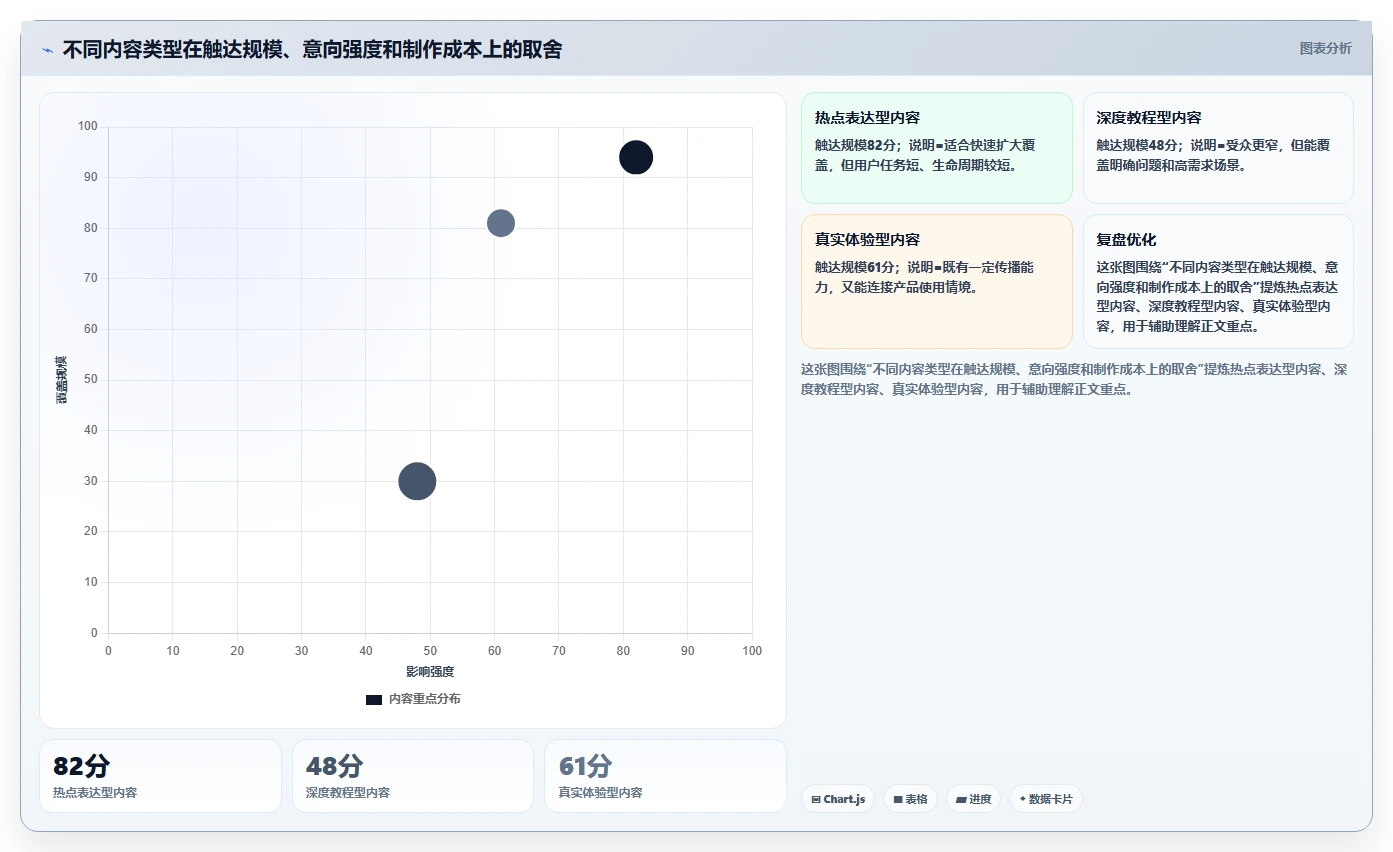The width and height of the screenshot is (1393, 852).
Task: Click the Chart.js tag chip
Action: [838, 799]
